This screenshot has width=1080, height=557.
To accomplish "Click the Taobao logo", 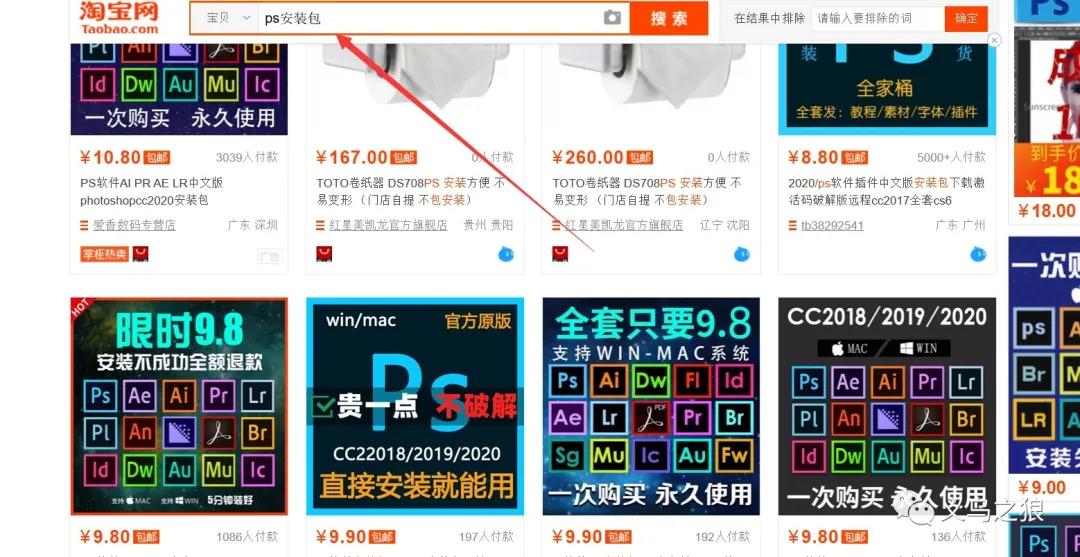I will click(x=119, y=18).
